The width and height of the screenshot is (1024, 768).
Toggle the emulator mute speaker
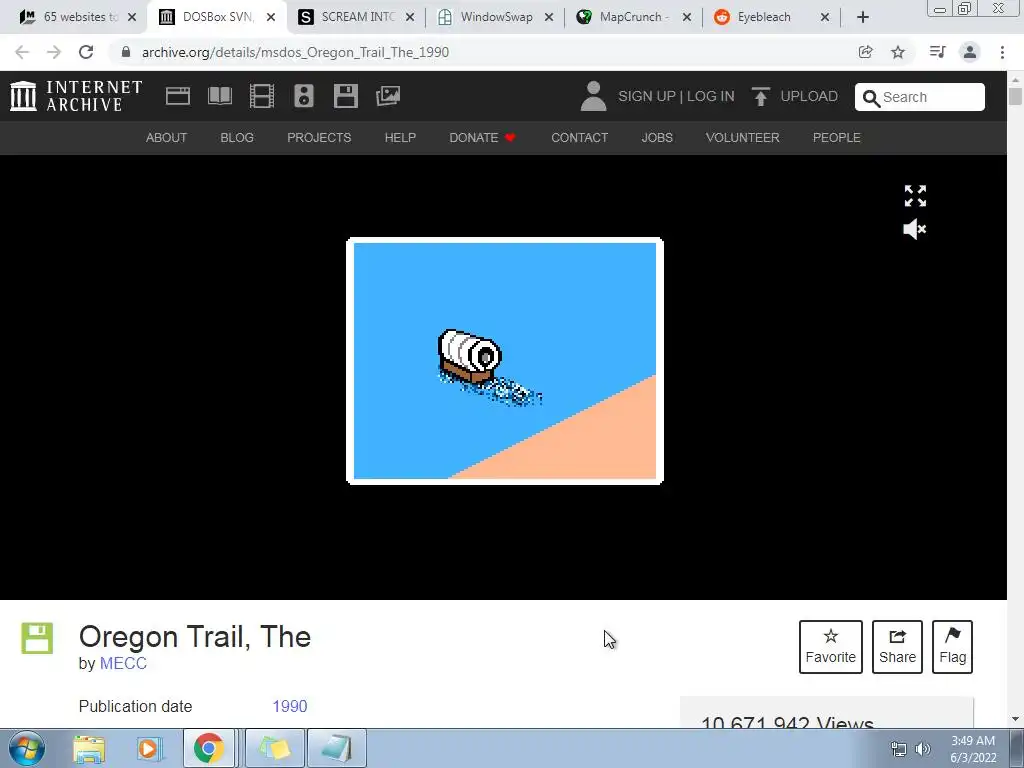click(915, 229)
